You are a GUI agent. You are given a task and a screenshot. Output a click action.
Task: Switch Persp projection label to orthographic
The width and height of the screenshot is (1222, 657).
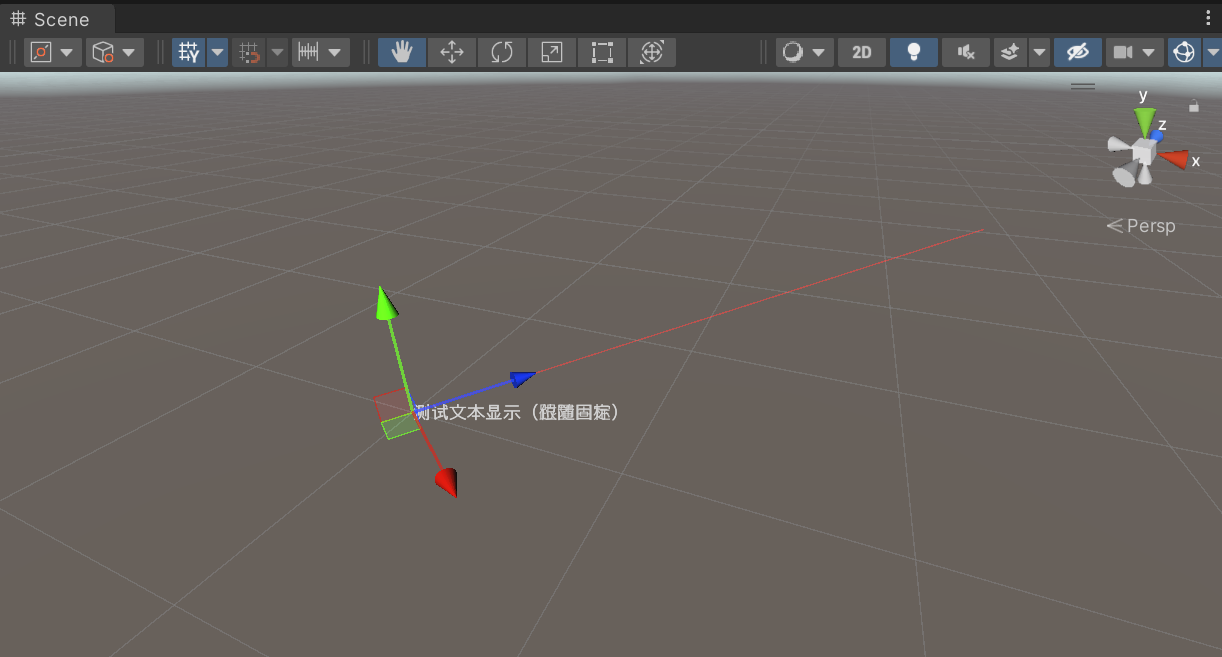click(1141, 226)
